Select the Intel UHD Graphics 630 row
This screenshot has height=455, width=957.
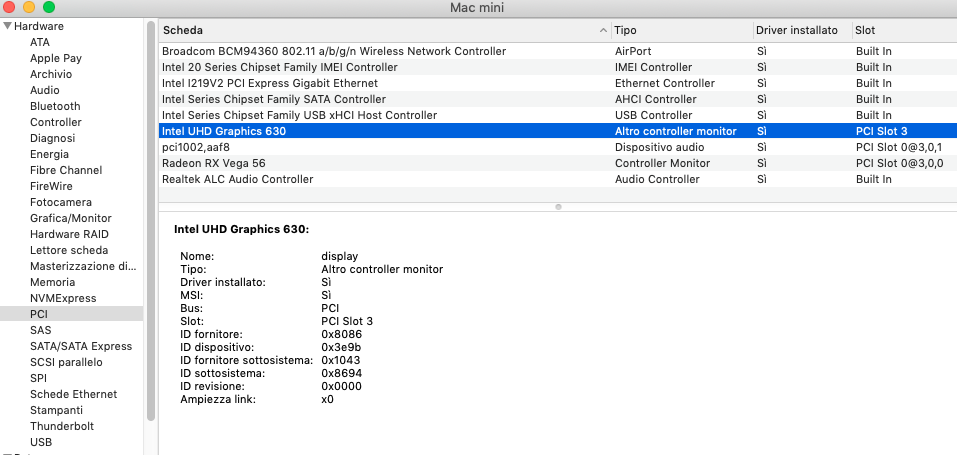coord(558,131)
